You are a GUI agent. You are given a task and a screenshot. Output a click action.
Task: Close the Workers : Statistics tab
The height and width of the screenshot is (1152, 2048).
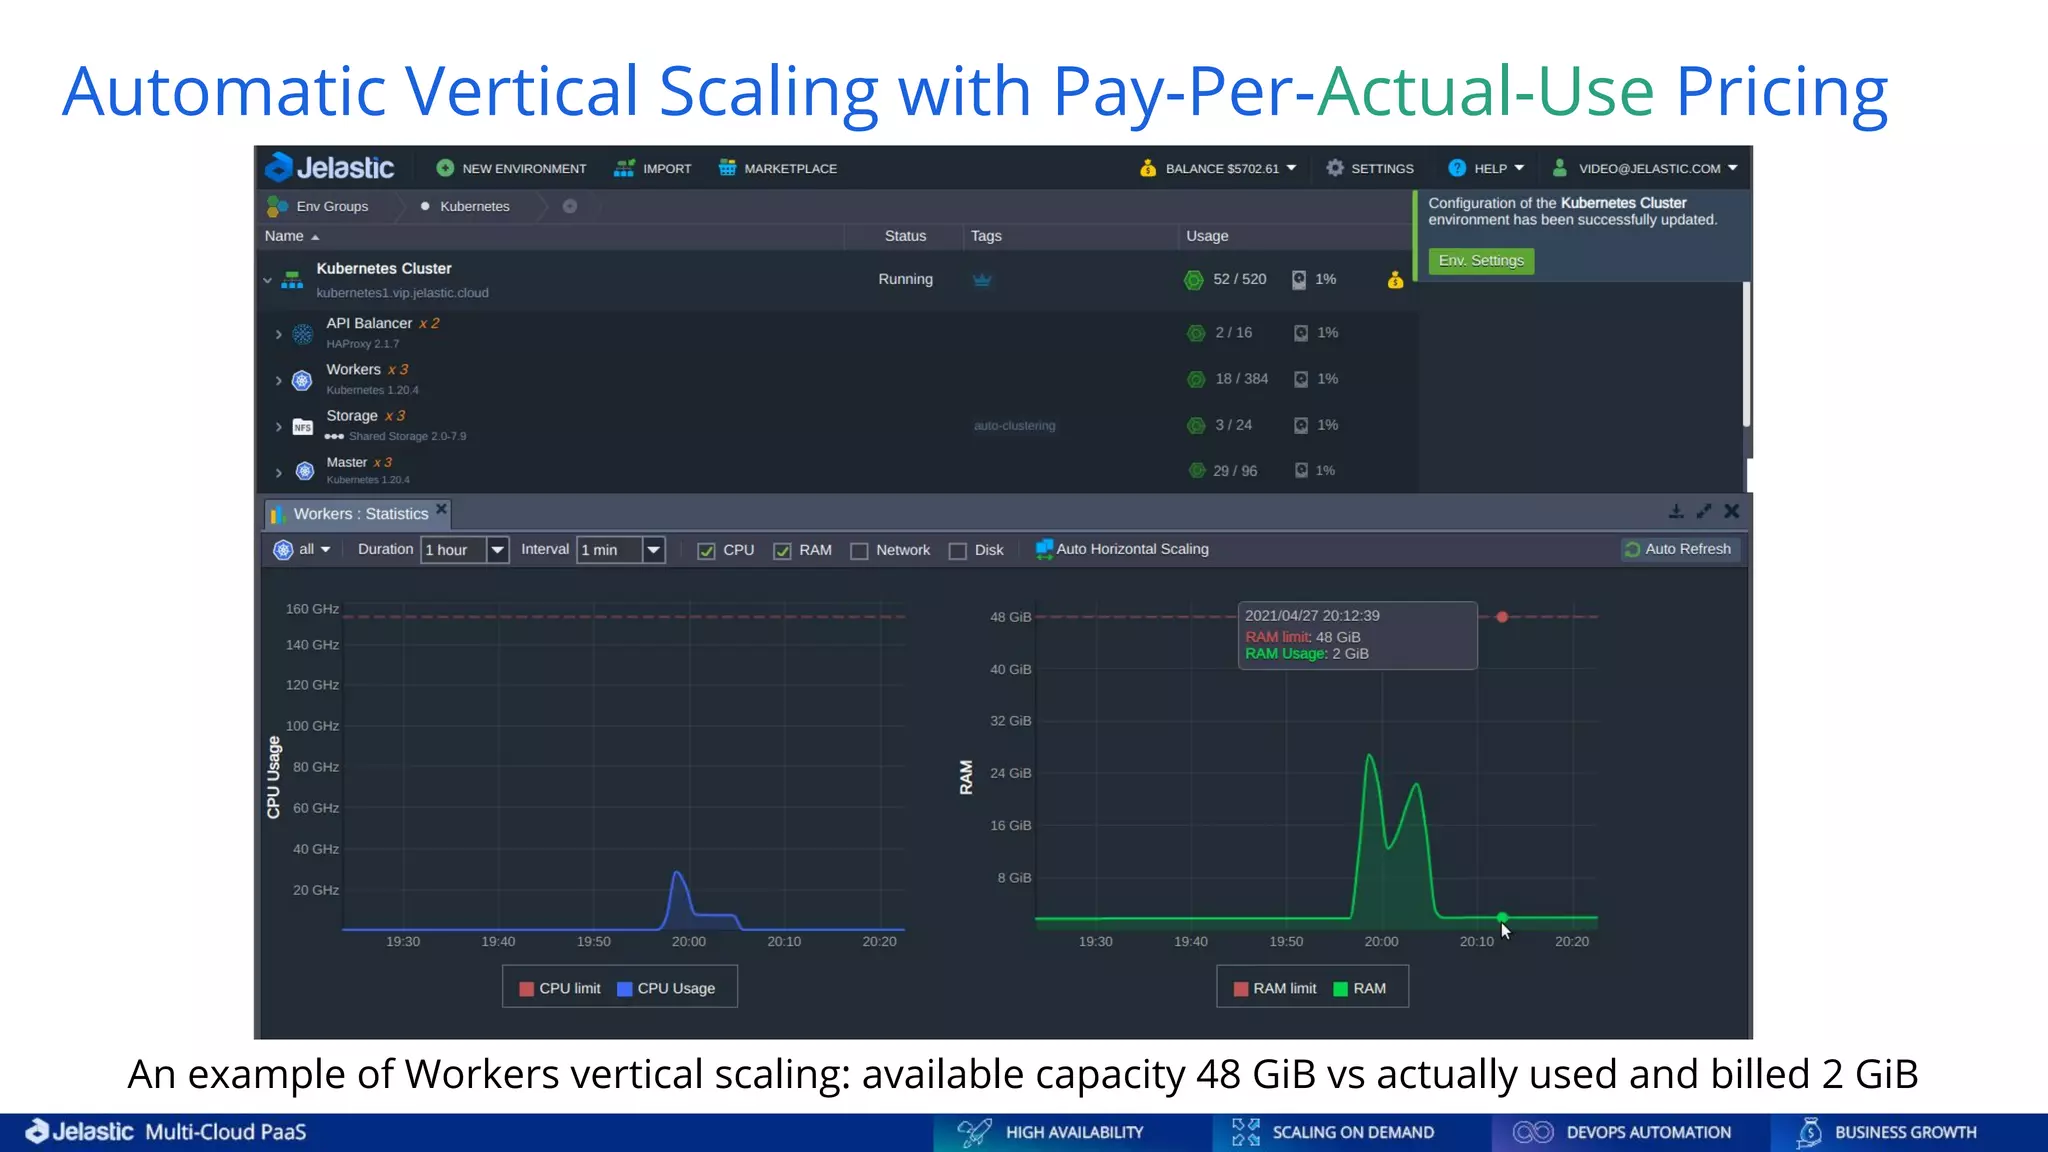(x=441, y=509)
